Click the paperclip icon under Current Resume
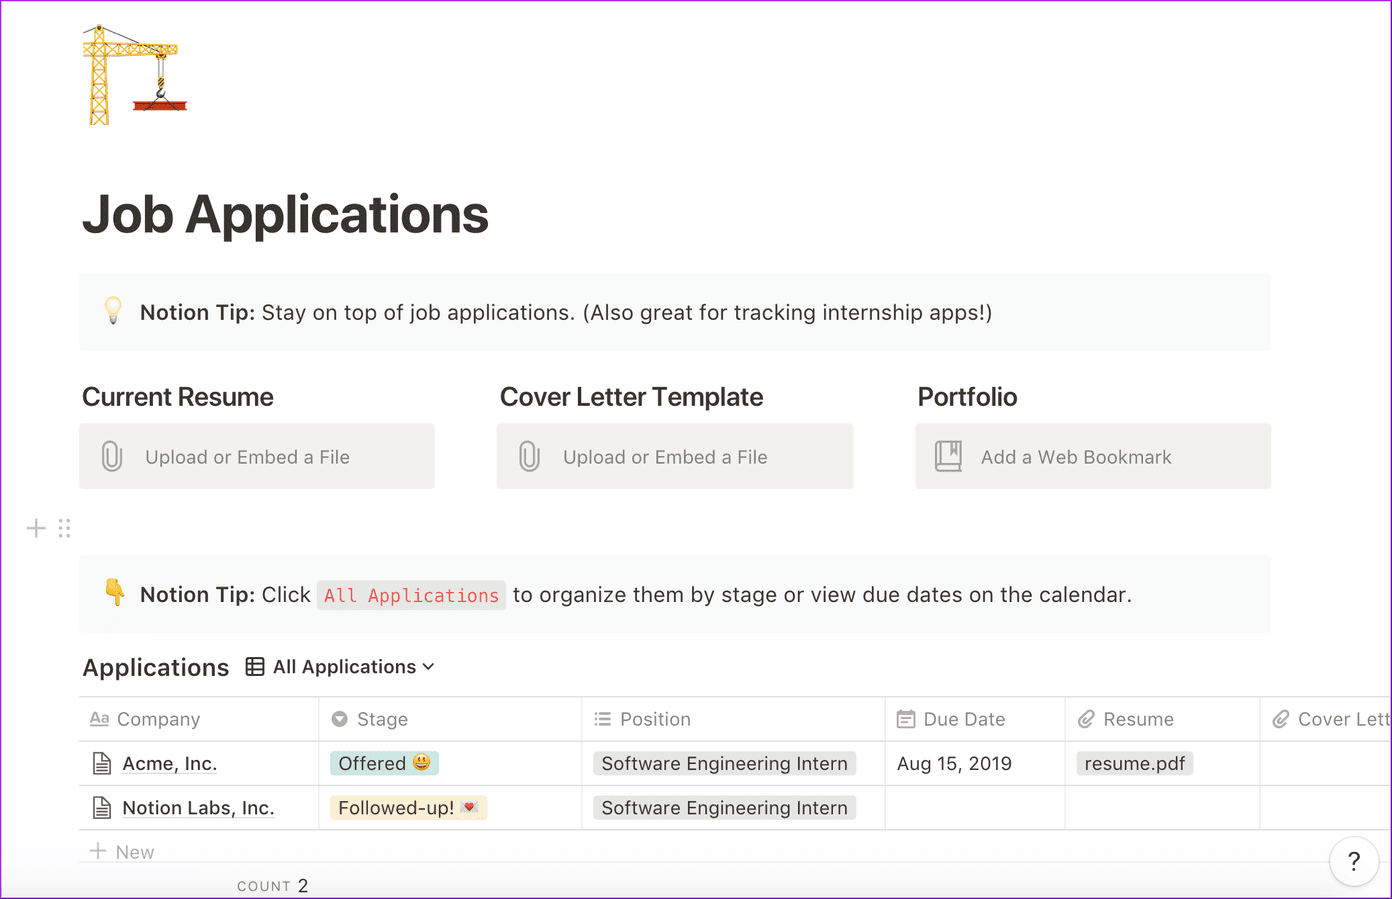The width and height of the screenshot is (1392, 899). (x=112, y=457)
